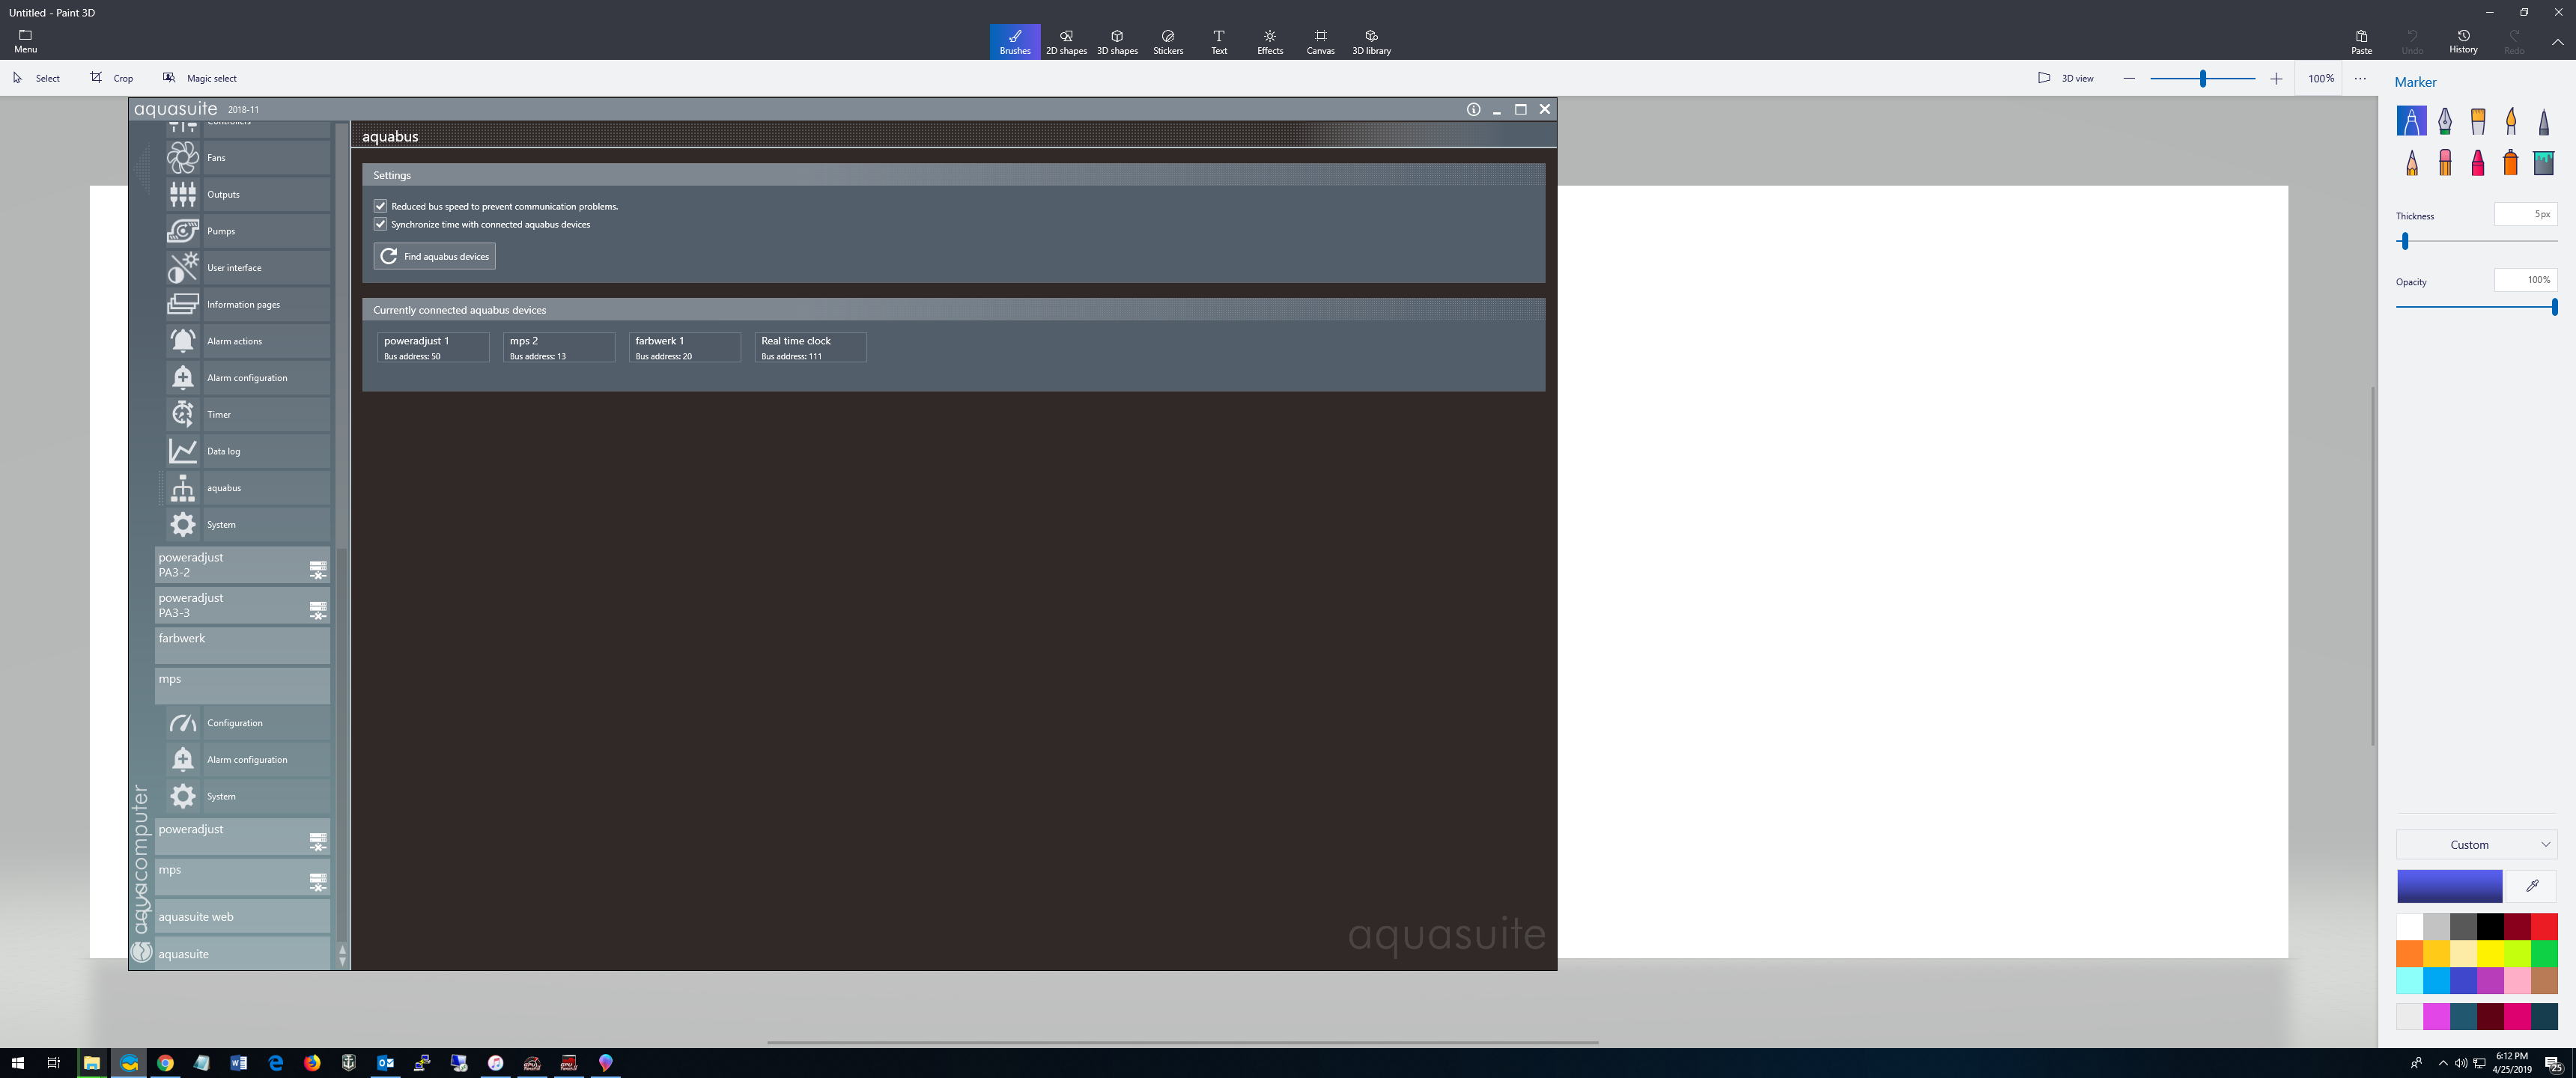Open the 3D shapes tab
The height and width of the screenshot is (1078, 2576).
pyautogui.click(x=1116, y=41)
